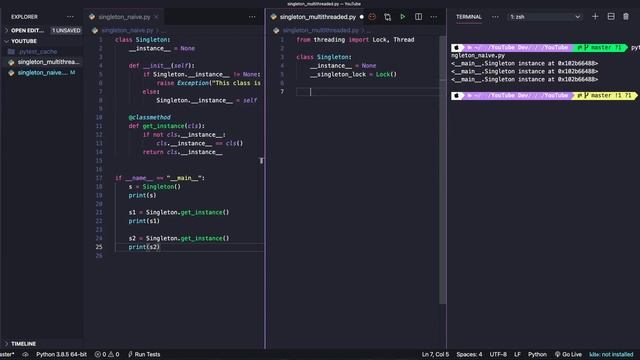
Task: Click the @classmethod decorator line
Action: [x=149, y=117]
